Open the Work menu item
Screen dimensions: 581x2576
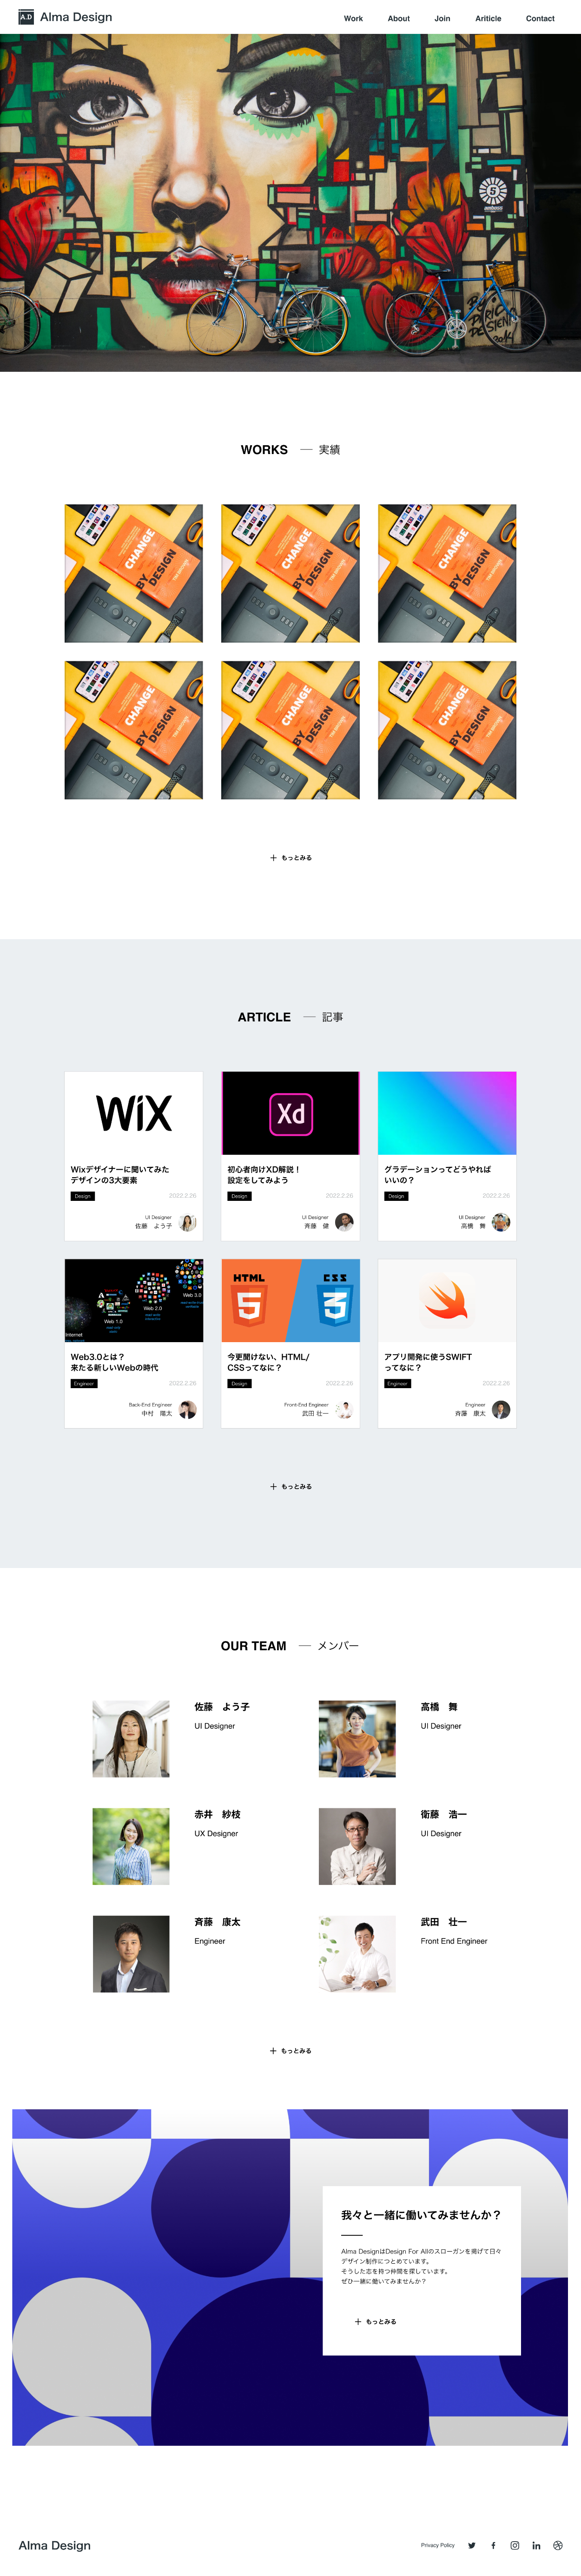click(x=353, y=18)
